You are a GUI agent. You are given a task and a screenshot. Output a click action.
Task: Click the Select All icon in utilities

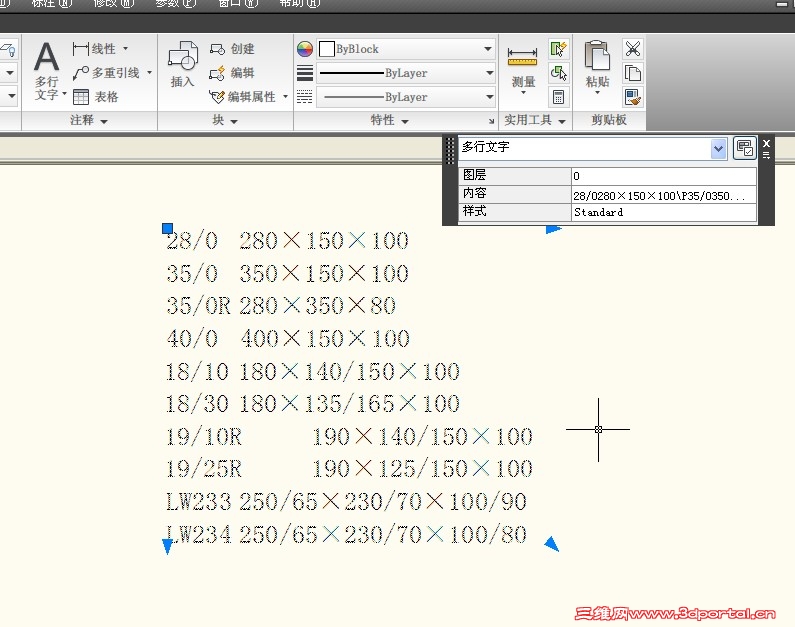point(558,73)
